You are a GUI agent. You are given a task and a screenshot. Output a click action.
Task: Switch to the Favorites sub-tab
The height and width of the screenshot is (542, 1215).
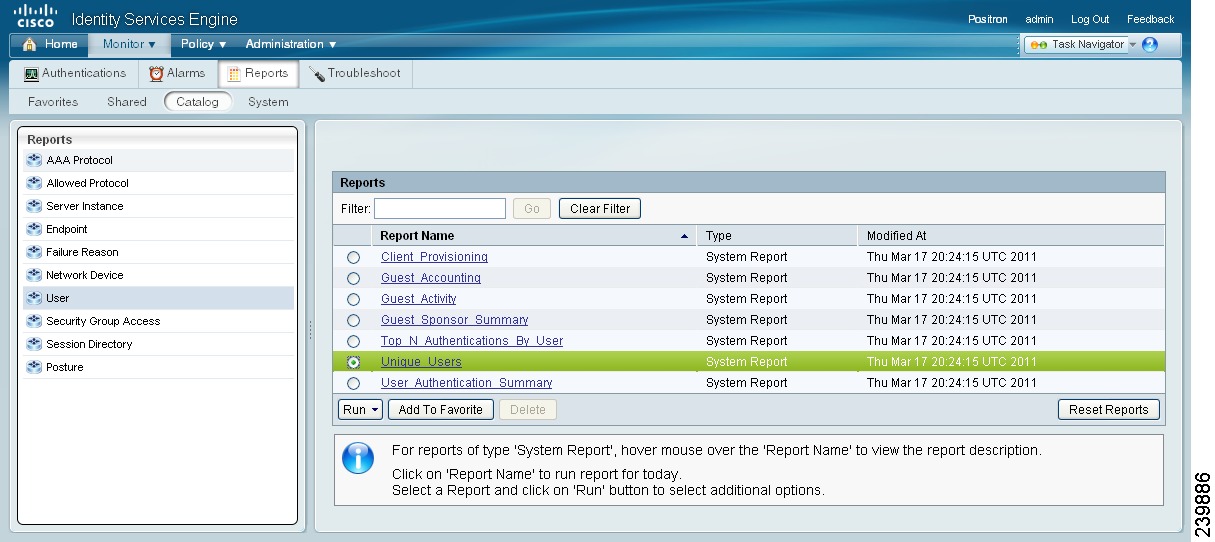point(53,102)
